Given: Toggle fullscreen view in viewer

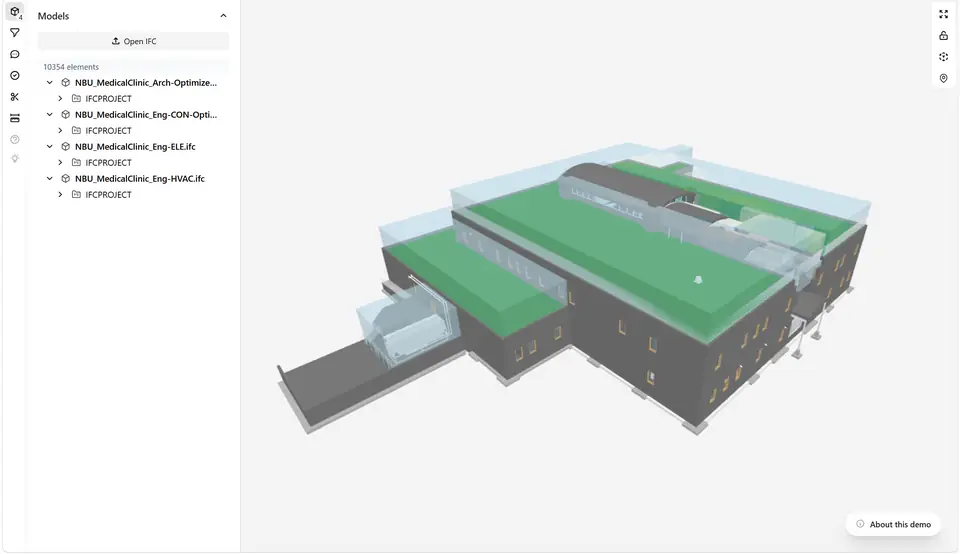Looking at the screenshot, I should 943,14.
